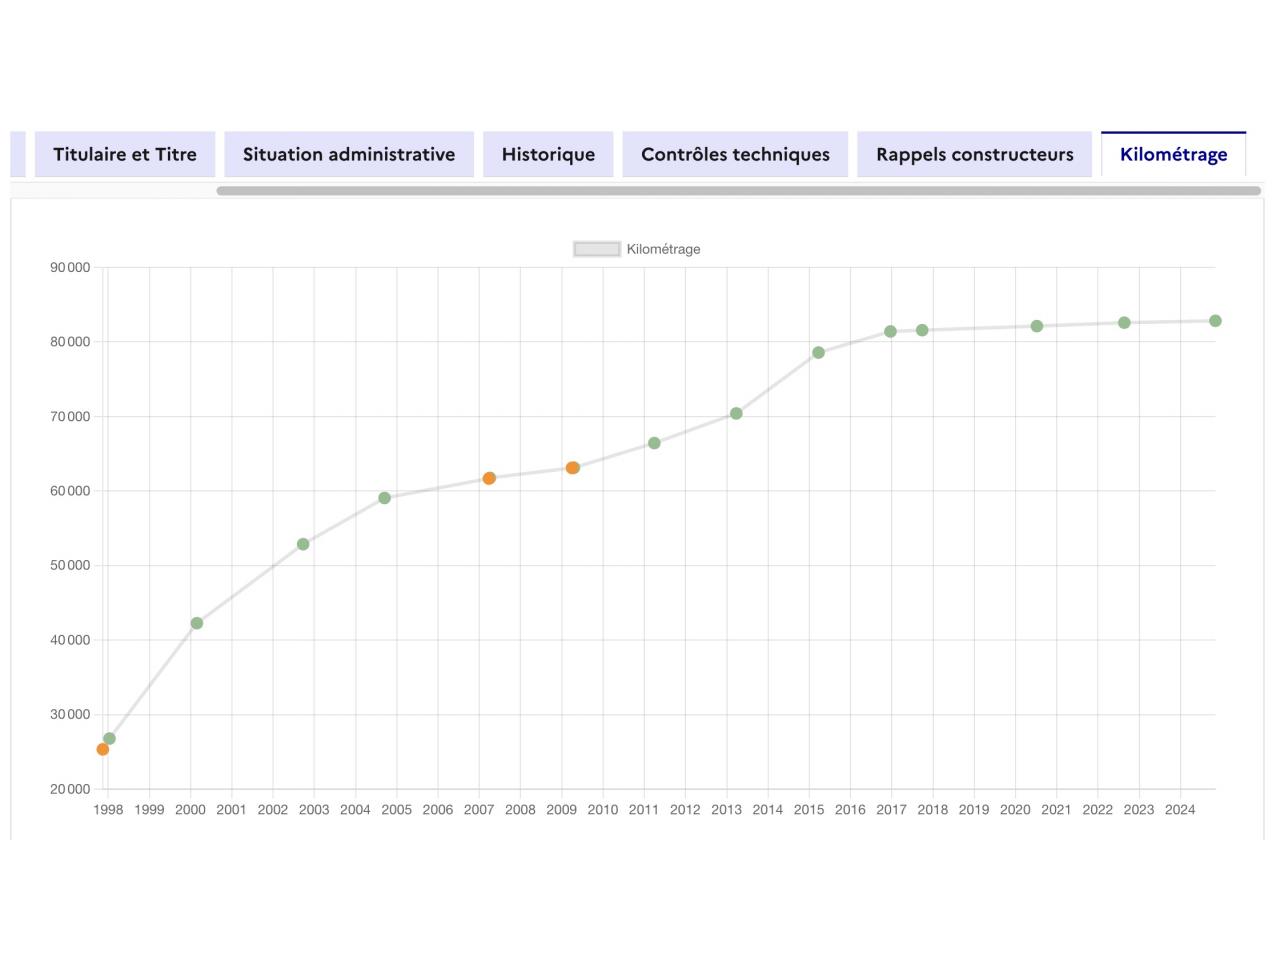Click the green point between 2022 and 2023

coord(1124,323)
